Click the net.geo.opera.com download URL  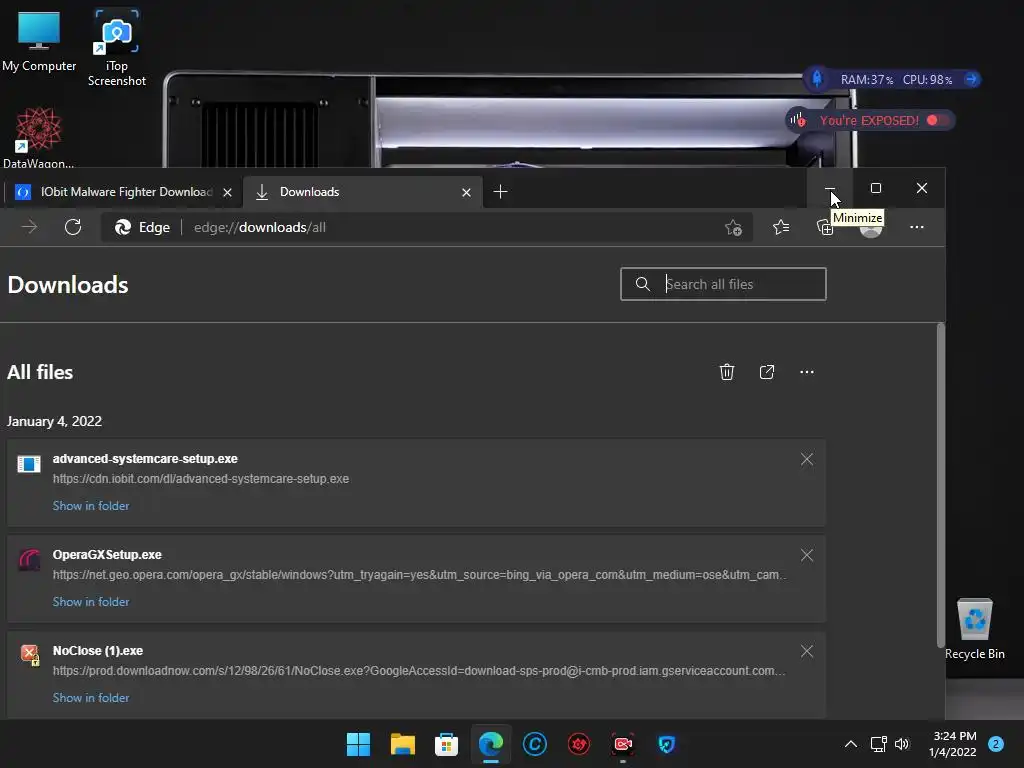(419, 575)
